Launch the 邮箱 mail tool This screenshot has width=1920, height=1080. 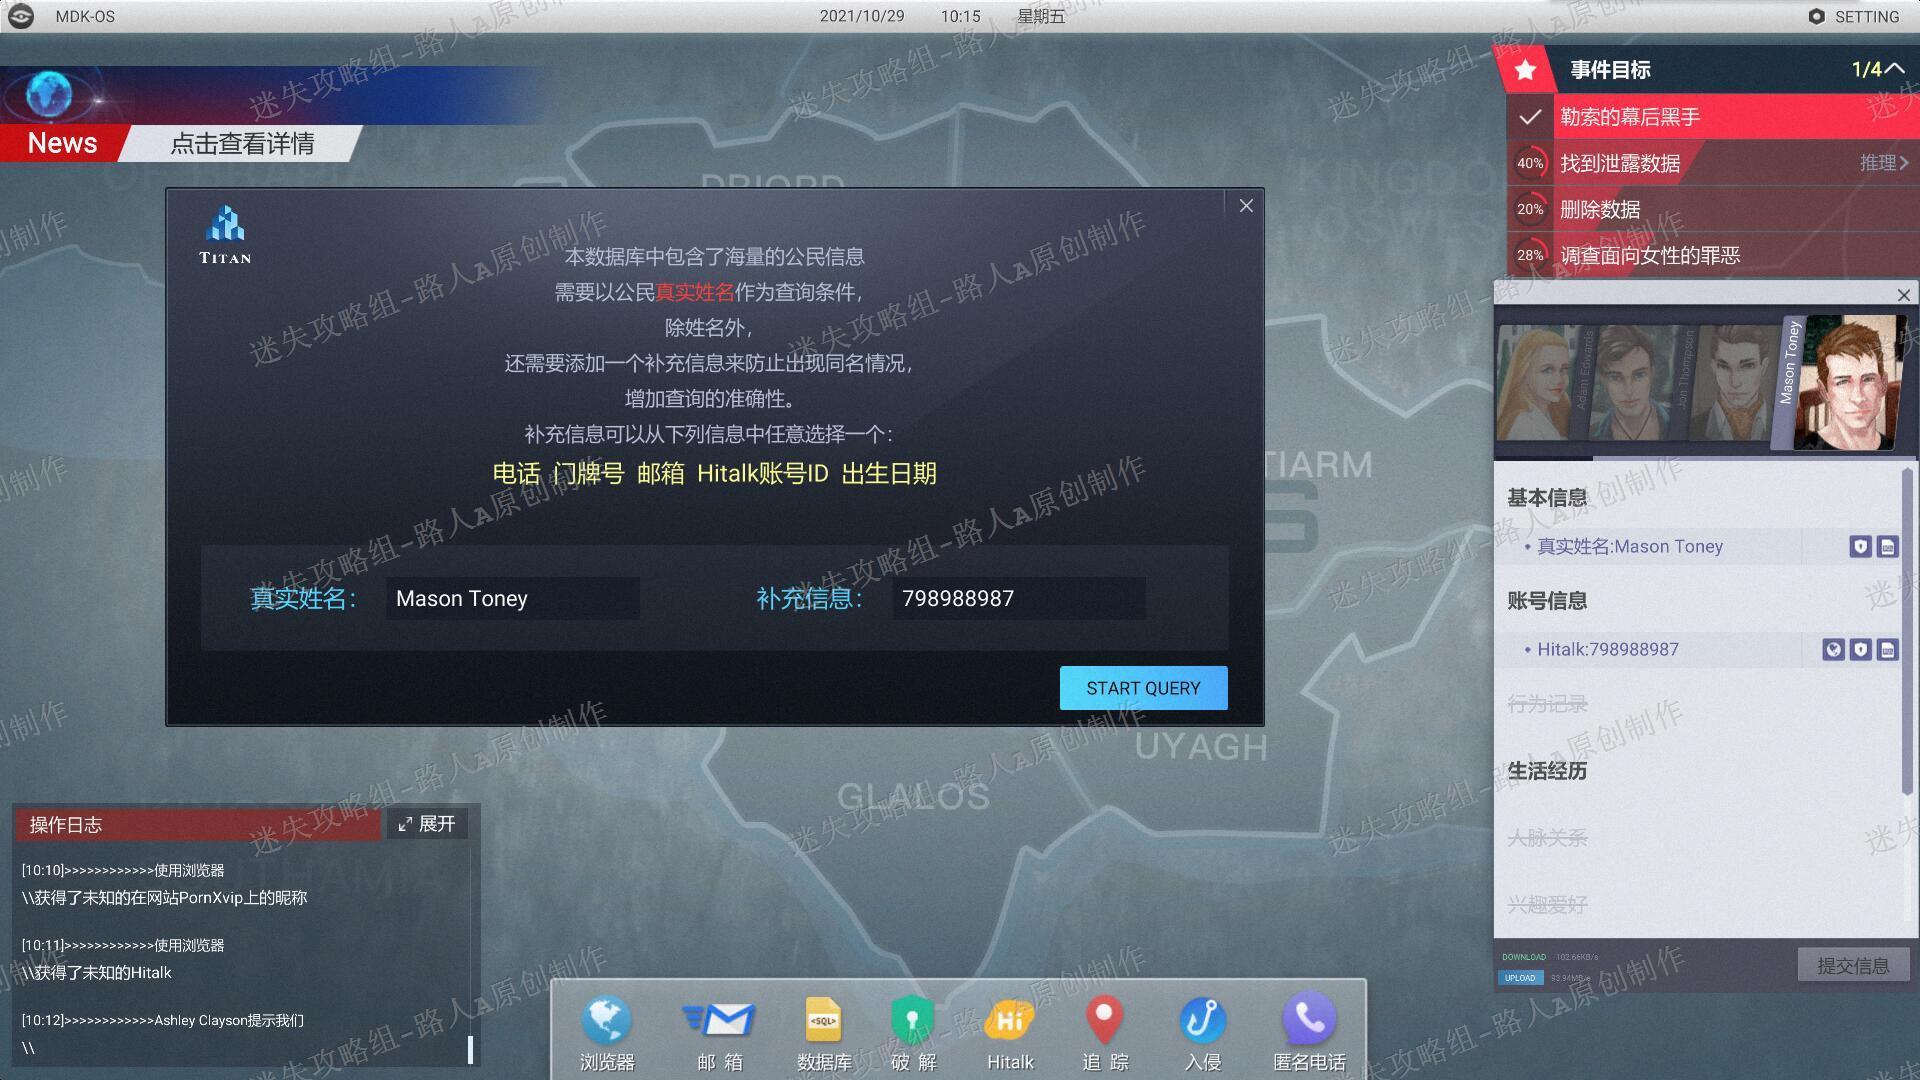pos(720,1033)
